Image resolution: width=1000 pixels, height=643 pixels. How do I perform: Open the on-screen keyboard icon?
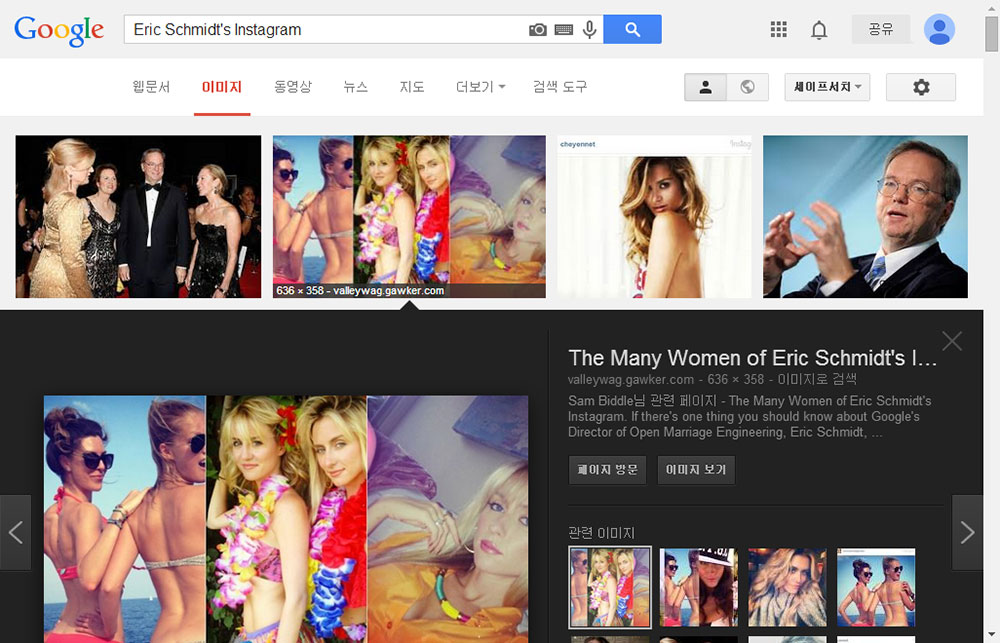564,30
